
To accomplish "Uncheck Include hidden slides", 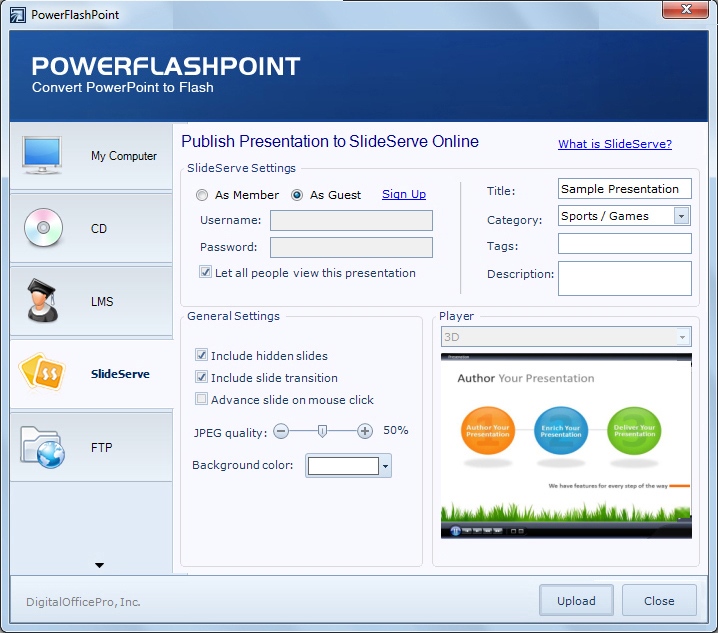I will pyautogui.click(x=202, y=355).
